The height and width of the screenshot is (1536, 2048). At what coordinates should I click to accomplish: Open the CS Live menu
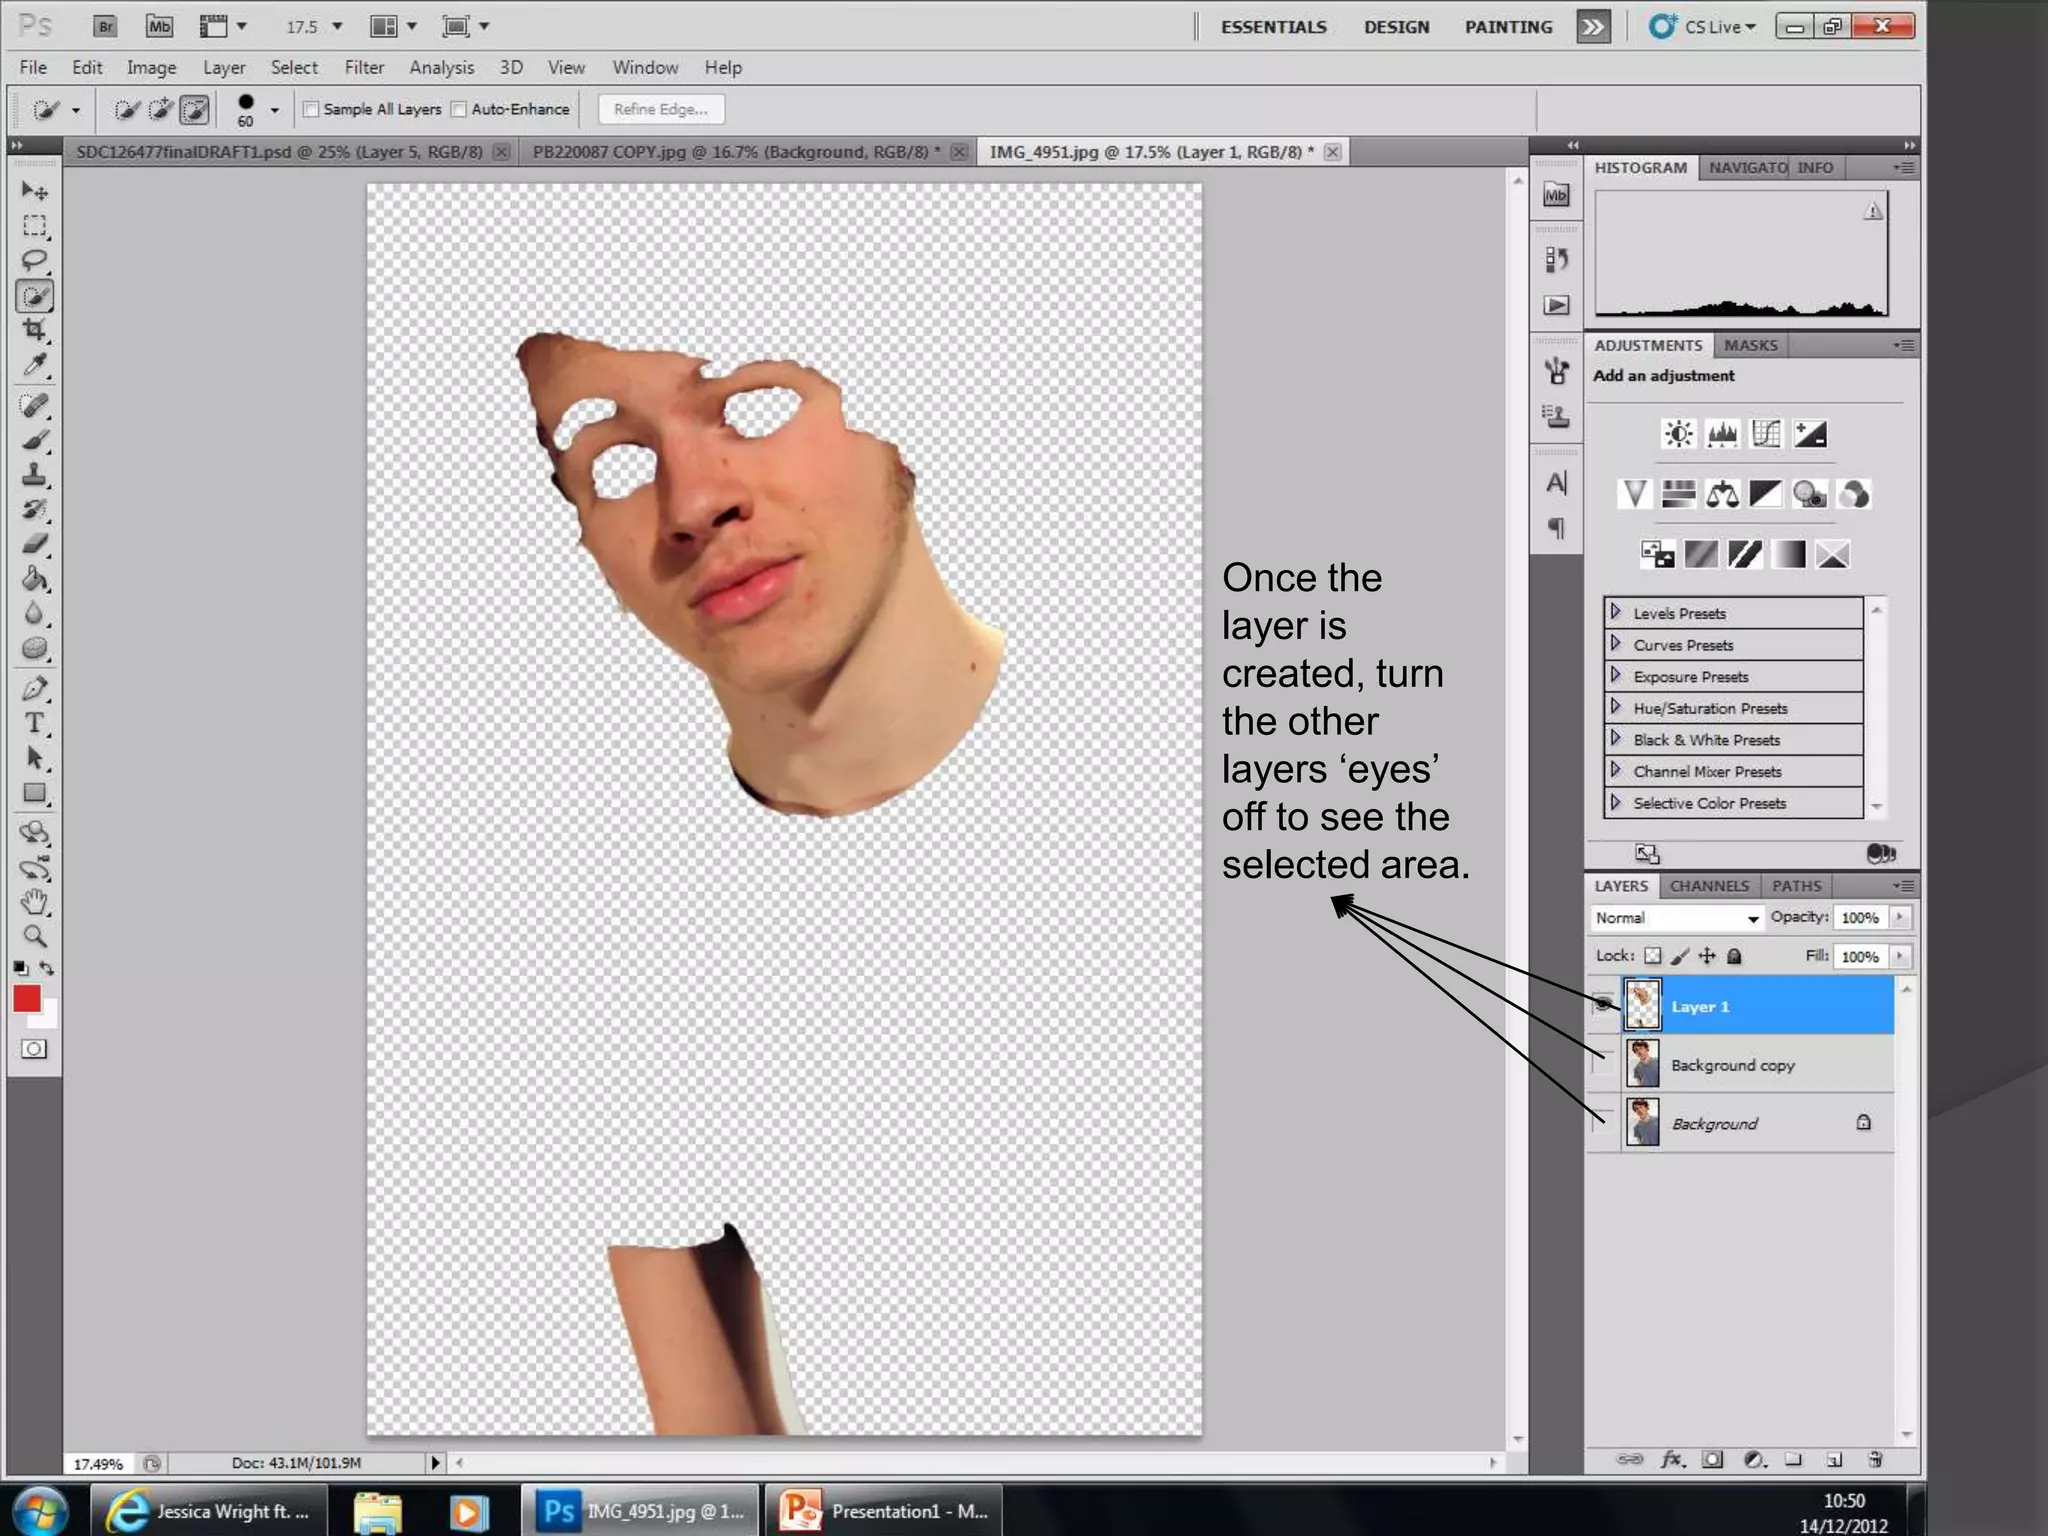tap(1703, 27)
